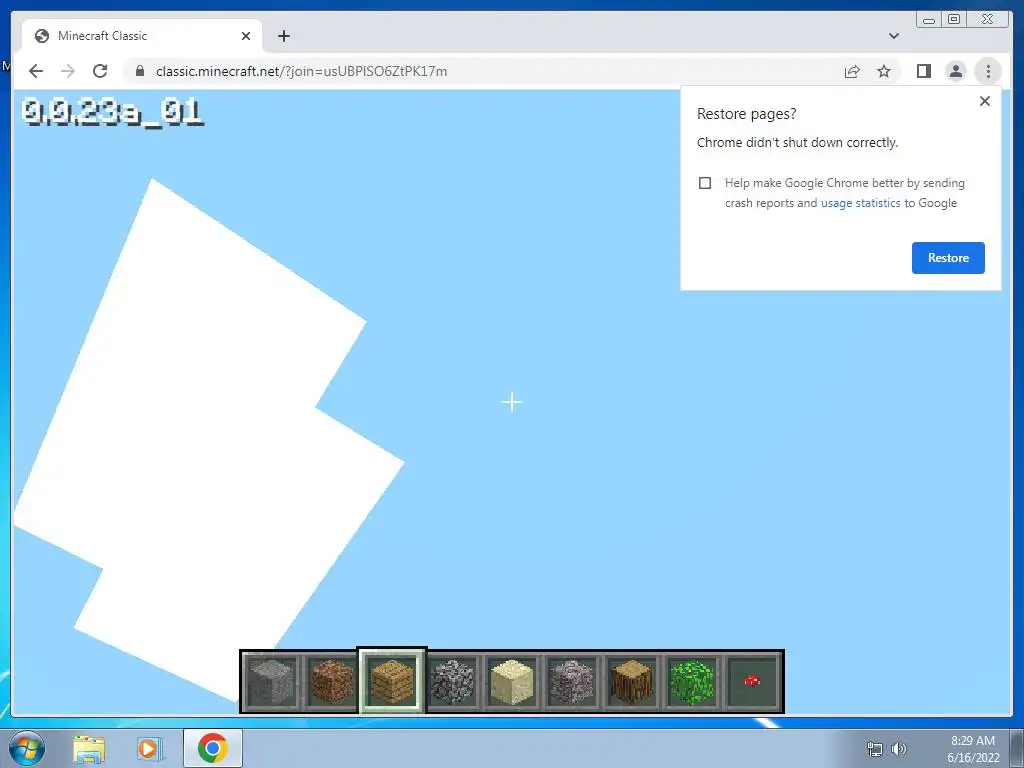This screenshot has width=1024, height=768.
Task: Open Chrome profile avatar menu
Action: click(x=955, y=71)
